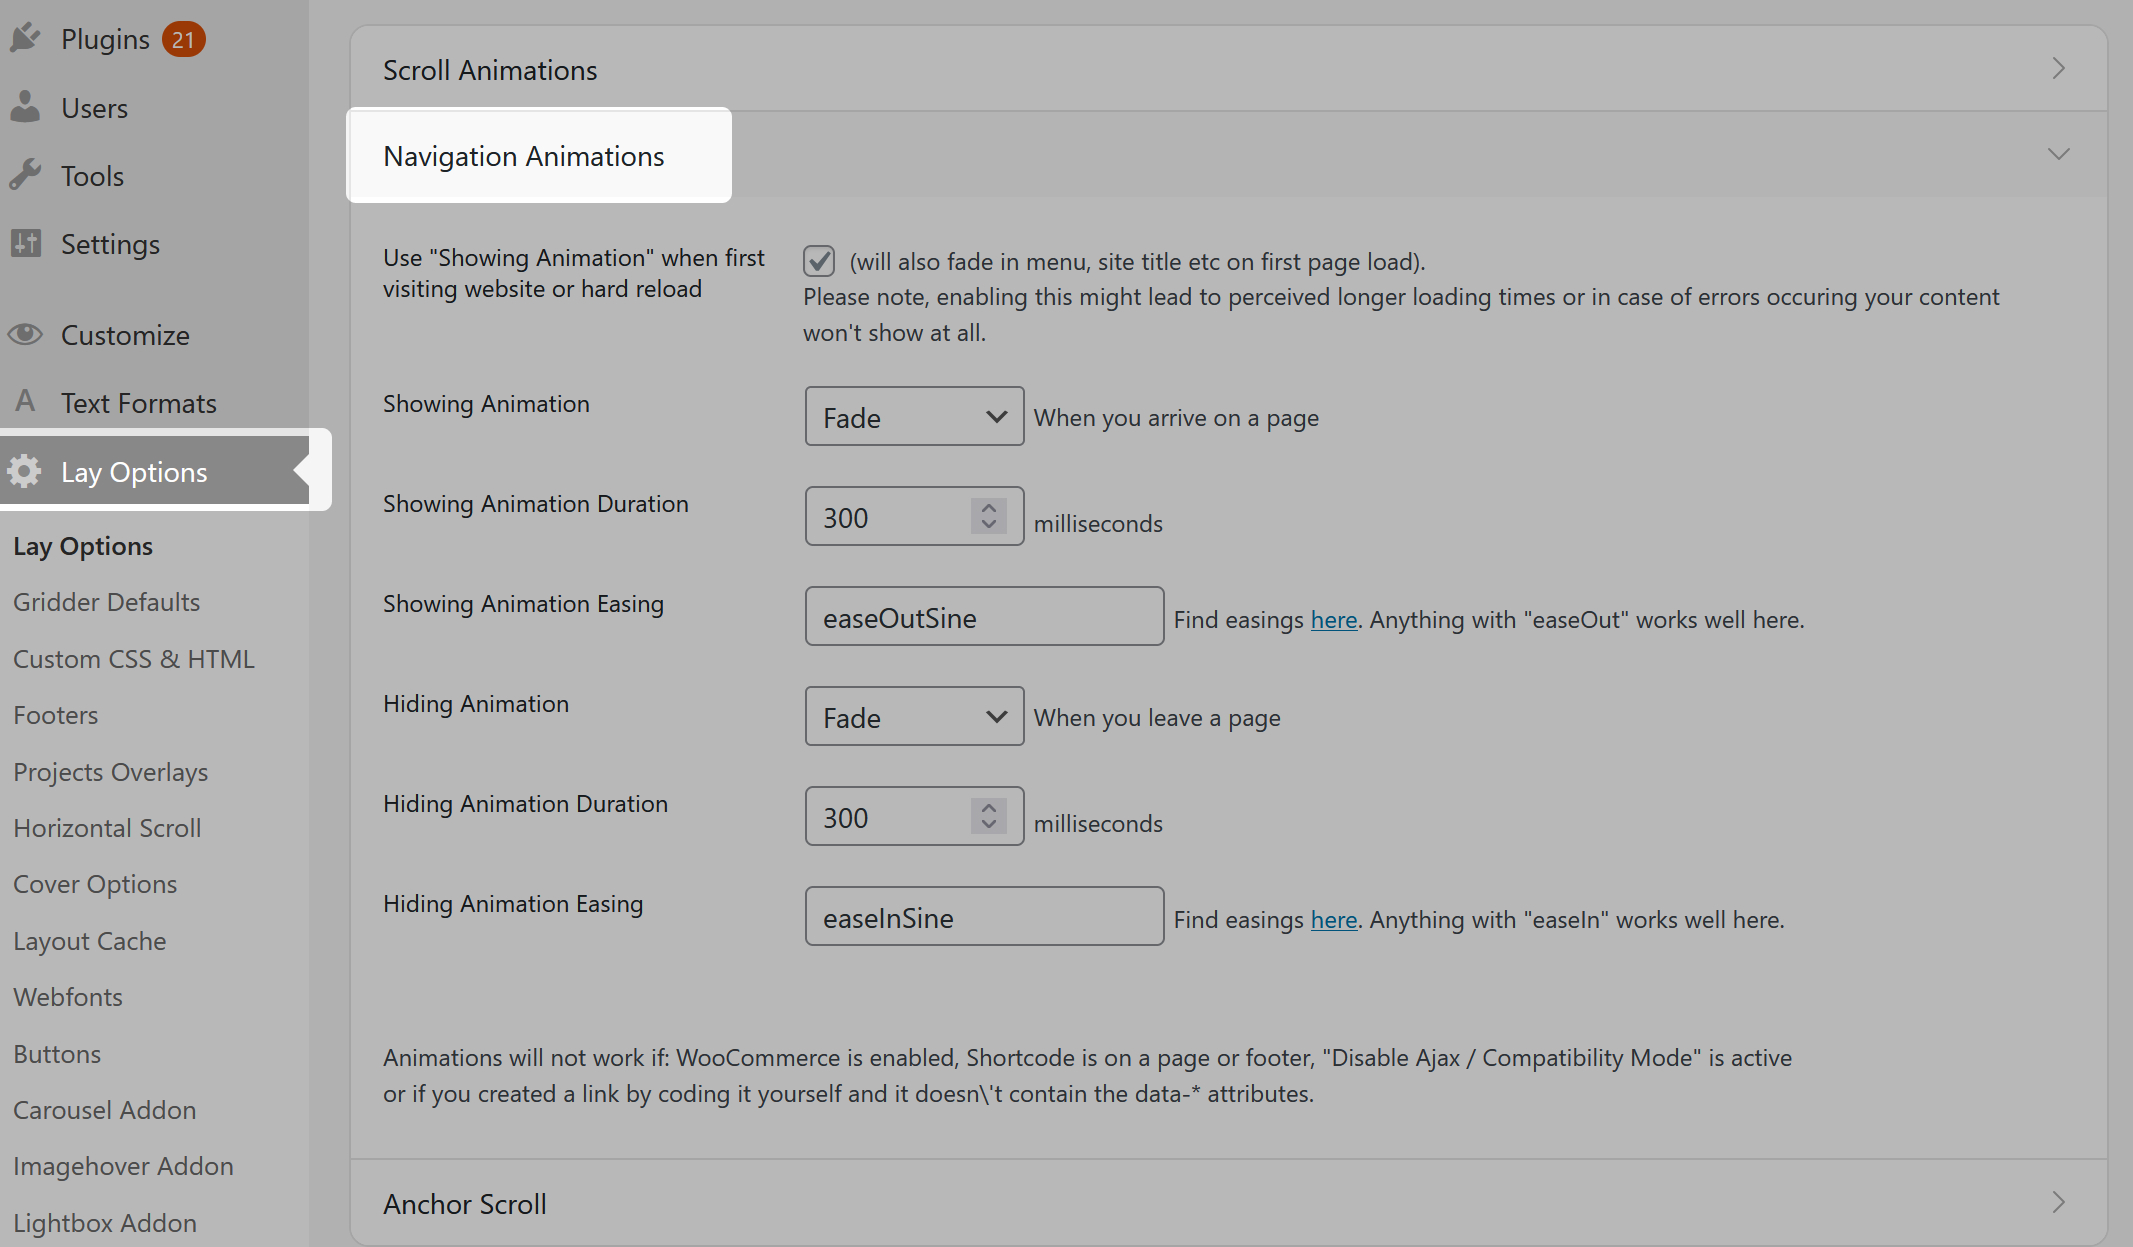Increment Showing Animation Duration with stepper arrow
The height and width of the screenshot is (1247, 2133).
pos(987,508)
